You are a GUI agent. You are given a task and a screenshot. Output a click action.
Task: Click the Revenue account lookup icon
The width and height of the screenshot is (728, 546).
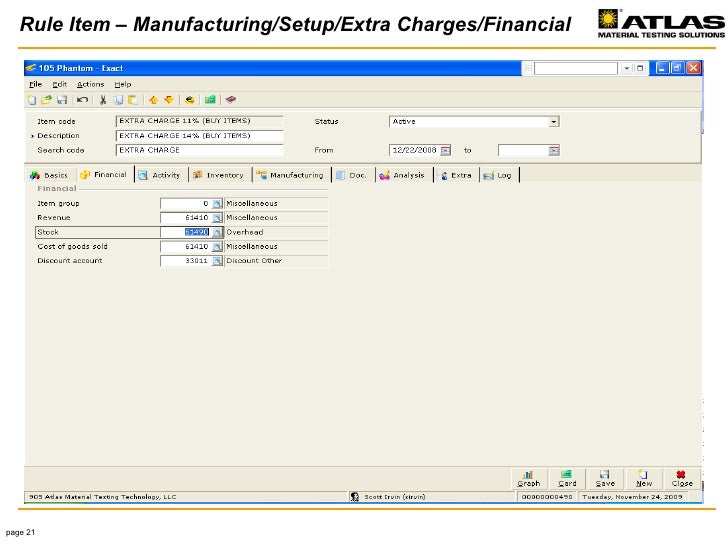pos(217,218)
